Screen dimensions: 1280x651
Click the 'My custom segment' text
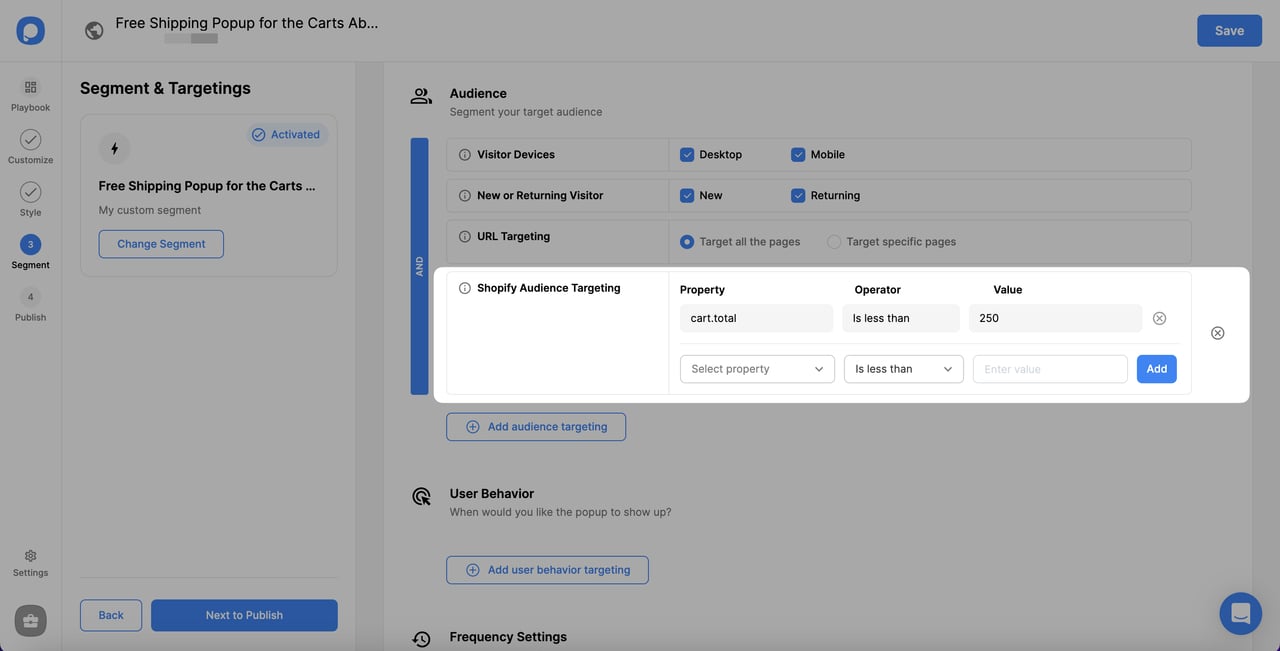tap(150, 210)
